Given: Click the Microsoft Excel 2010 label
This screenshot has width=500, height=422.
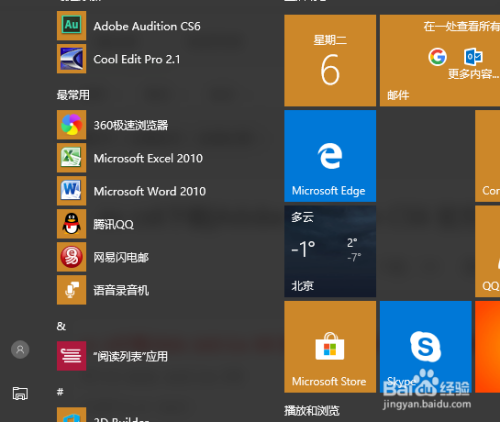Looking at the screenshot, I should [148, 158].
